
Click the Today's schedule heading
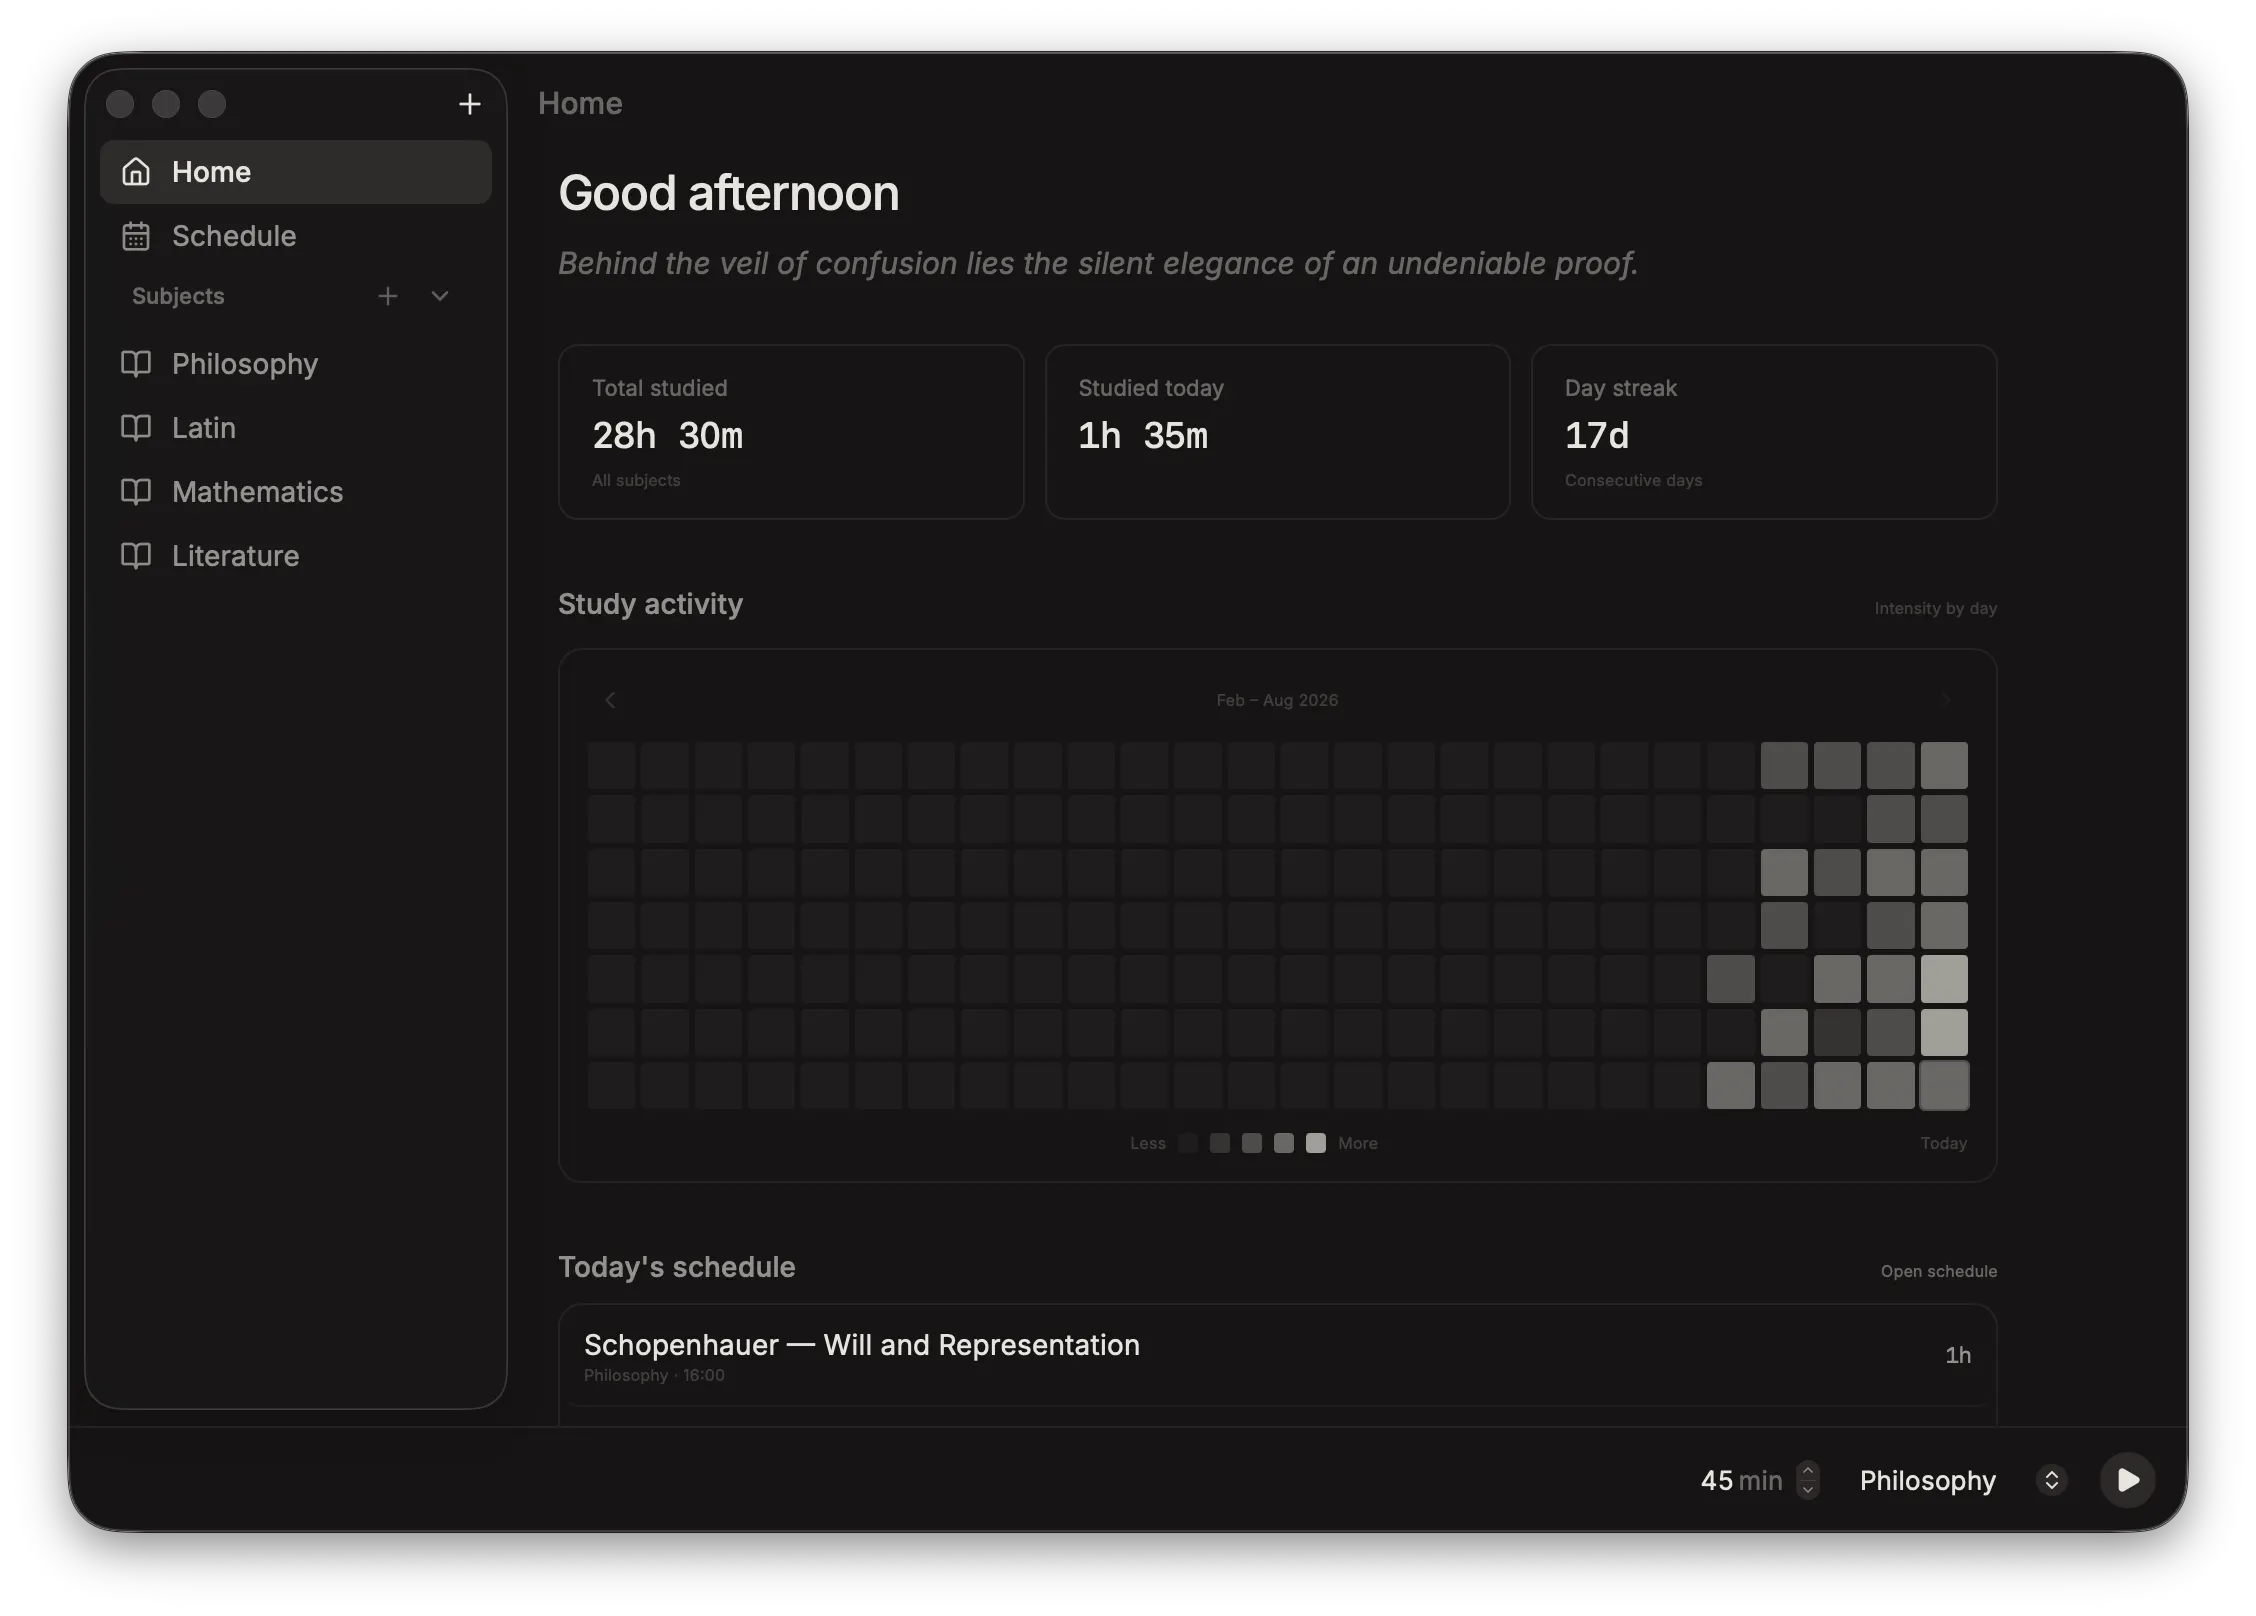pos(677,1267)
